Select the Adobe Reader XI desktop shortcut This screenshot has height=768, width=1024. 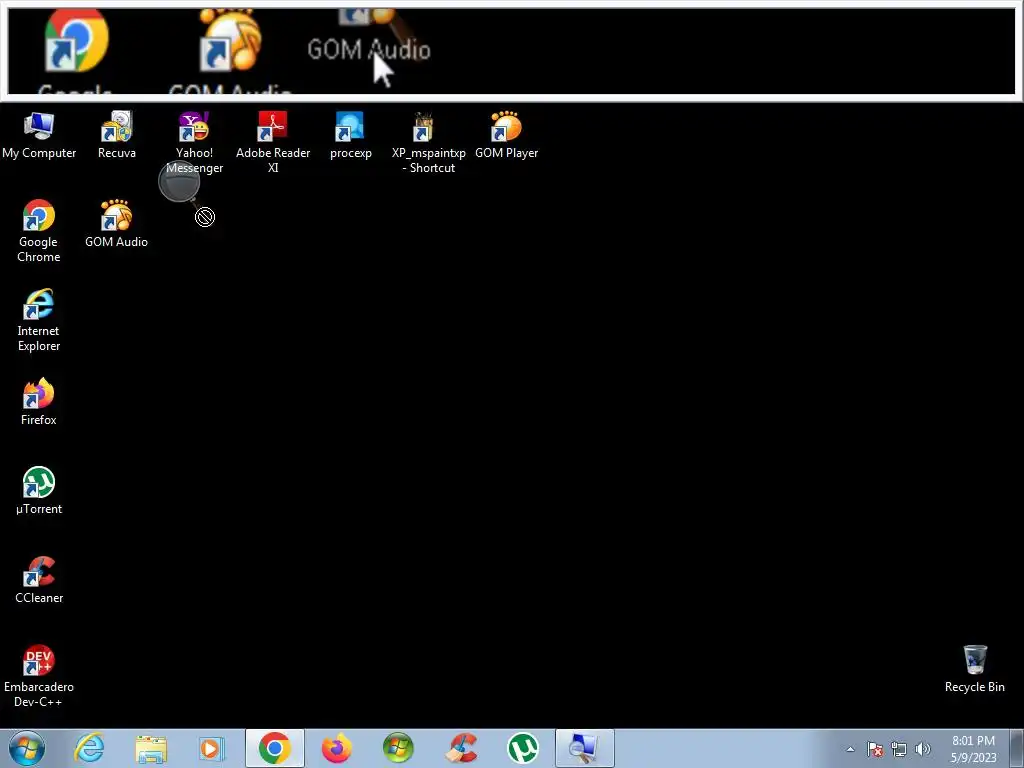click(273, 143)
